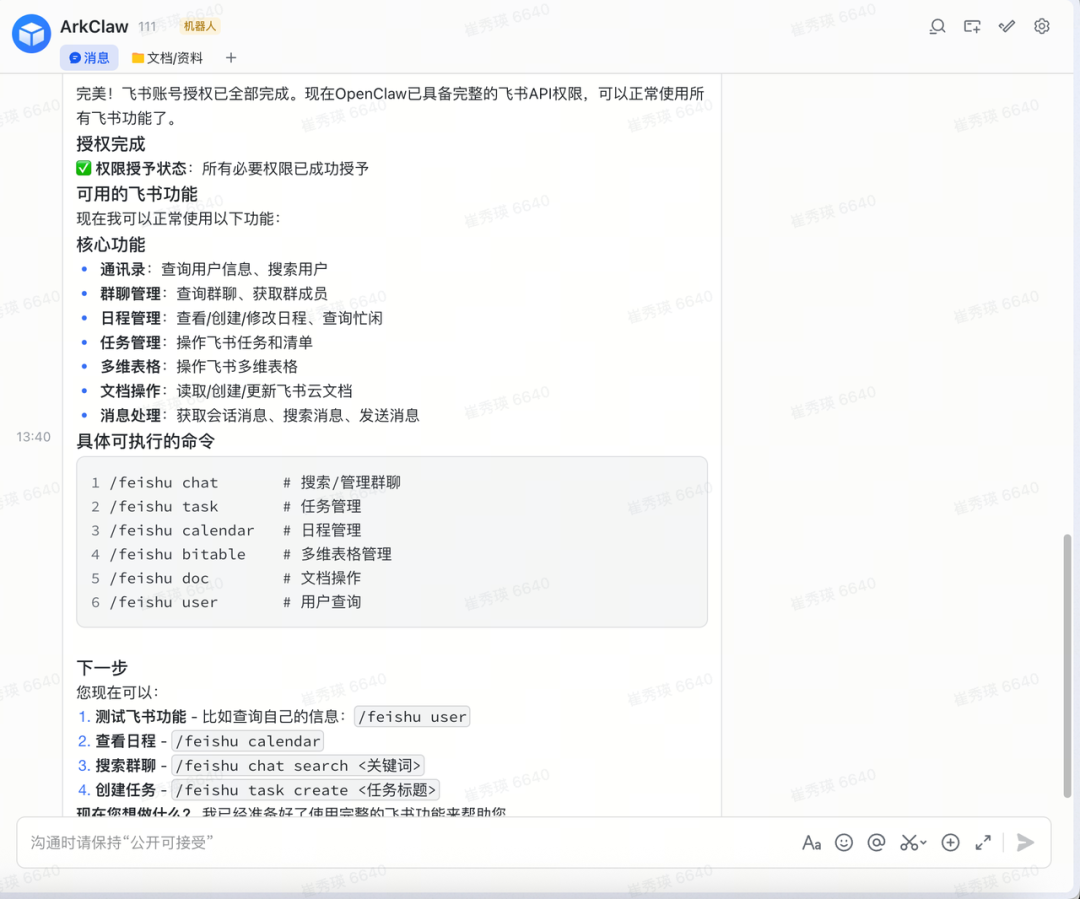The width and height of the screenshot is (1080, 899).
Task: Click the chat vertical scrollbar
Action: pyautogui.click(x=1067, y=665)
